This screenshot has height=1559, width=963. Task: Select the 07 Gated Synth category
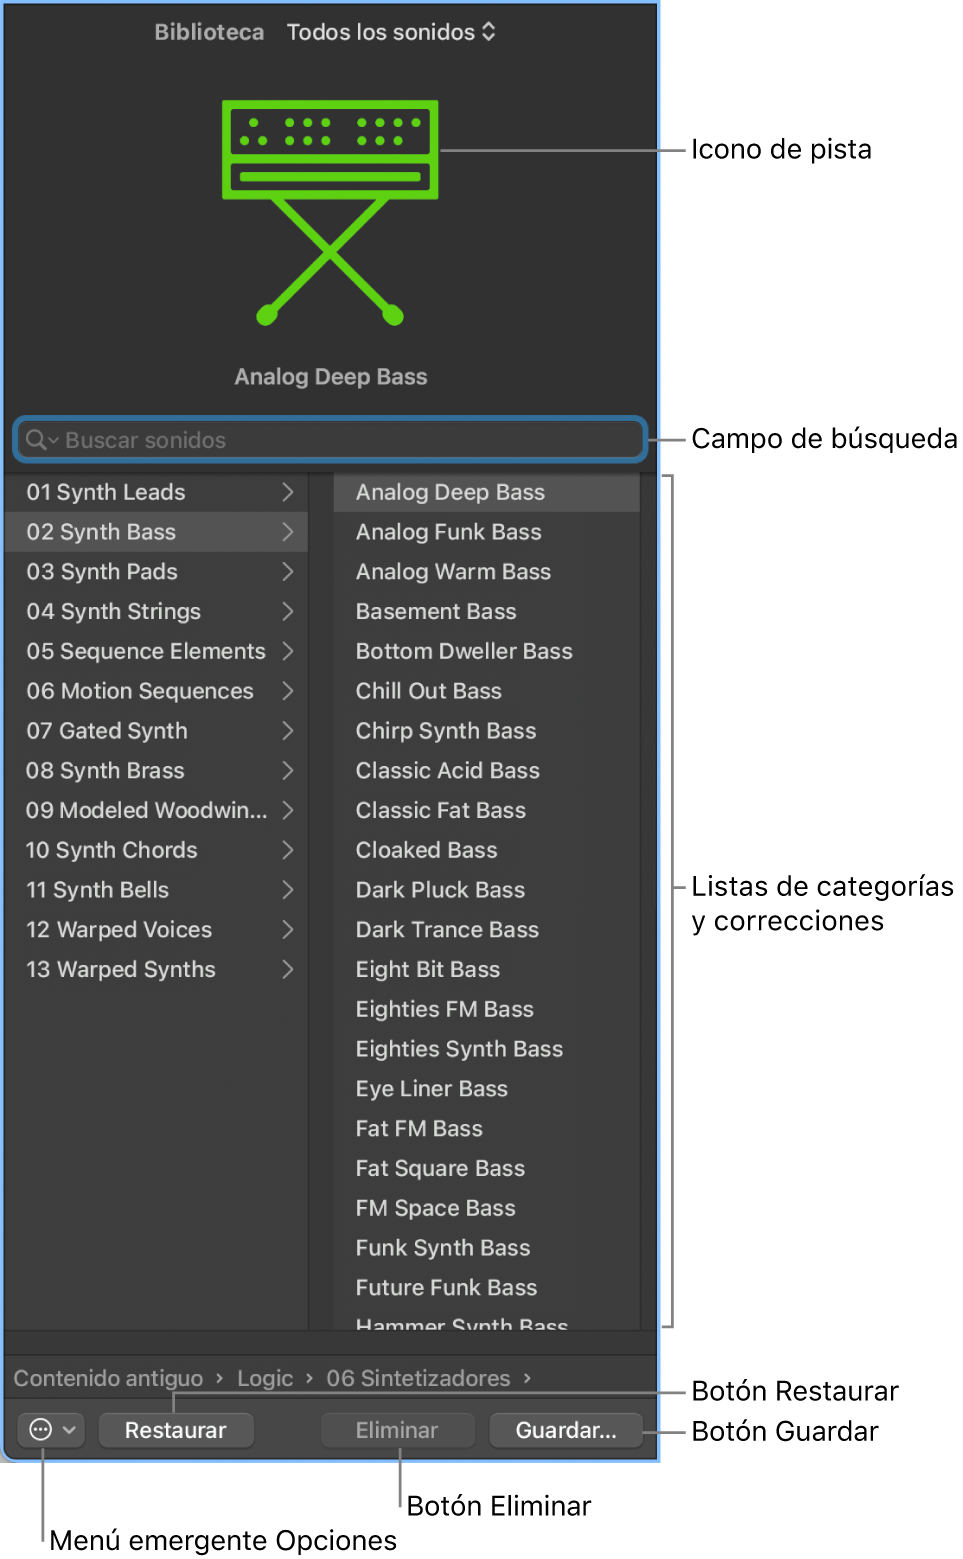pos(107,731)
